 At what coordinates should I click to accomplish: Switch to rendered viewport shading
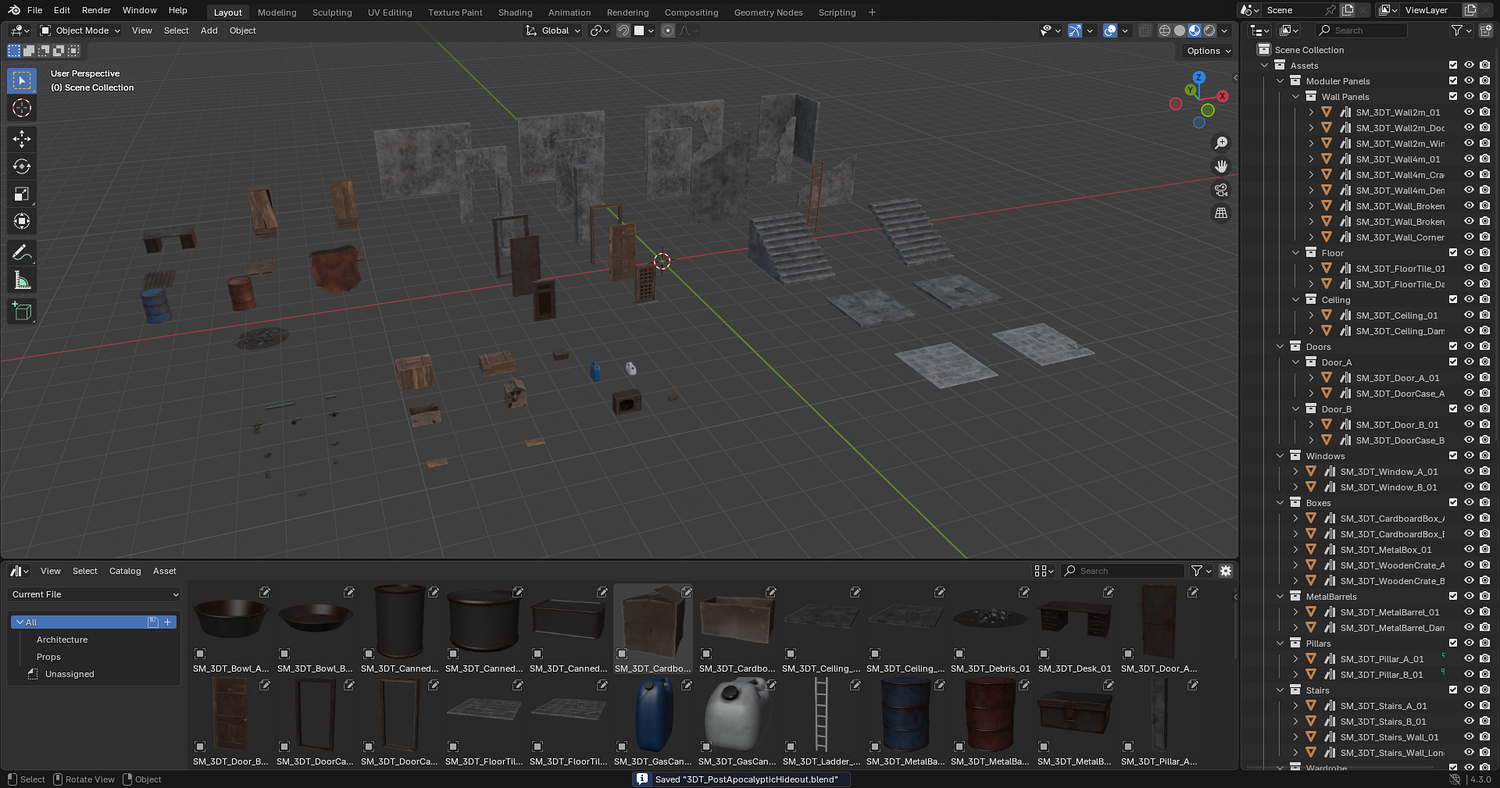click(1209, 31)
